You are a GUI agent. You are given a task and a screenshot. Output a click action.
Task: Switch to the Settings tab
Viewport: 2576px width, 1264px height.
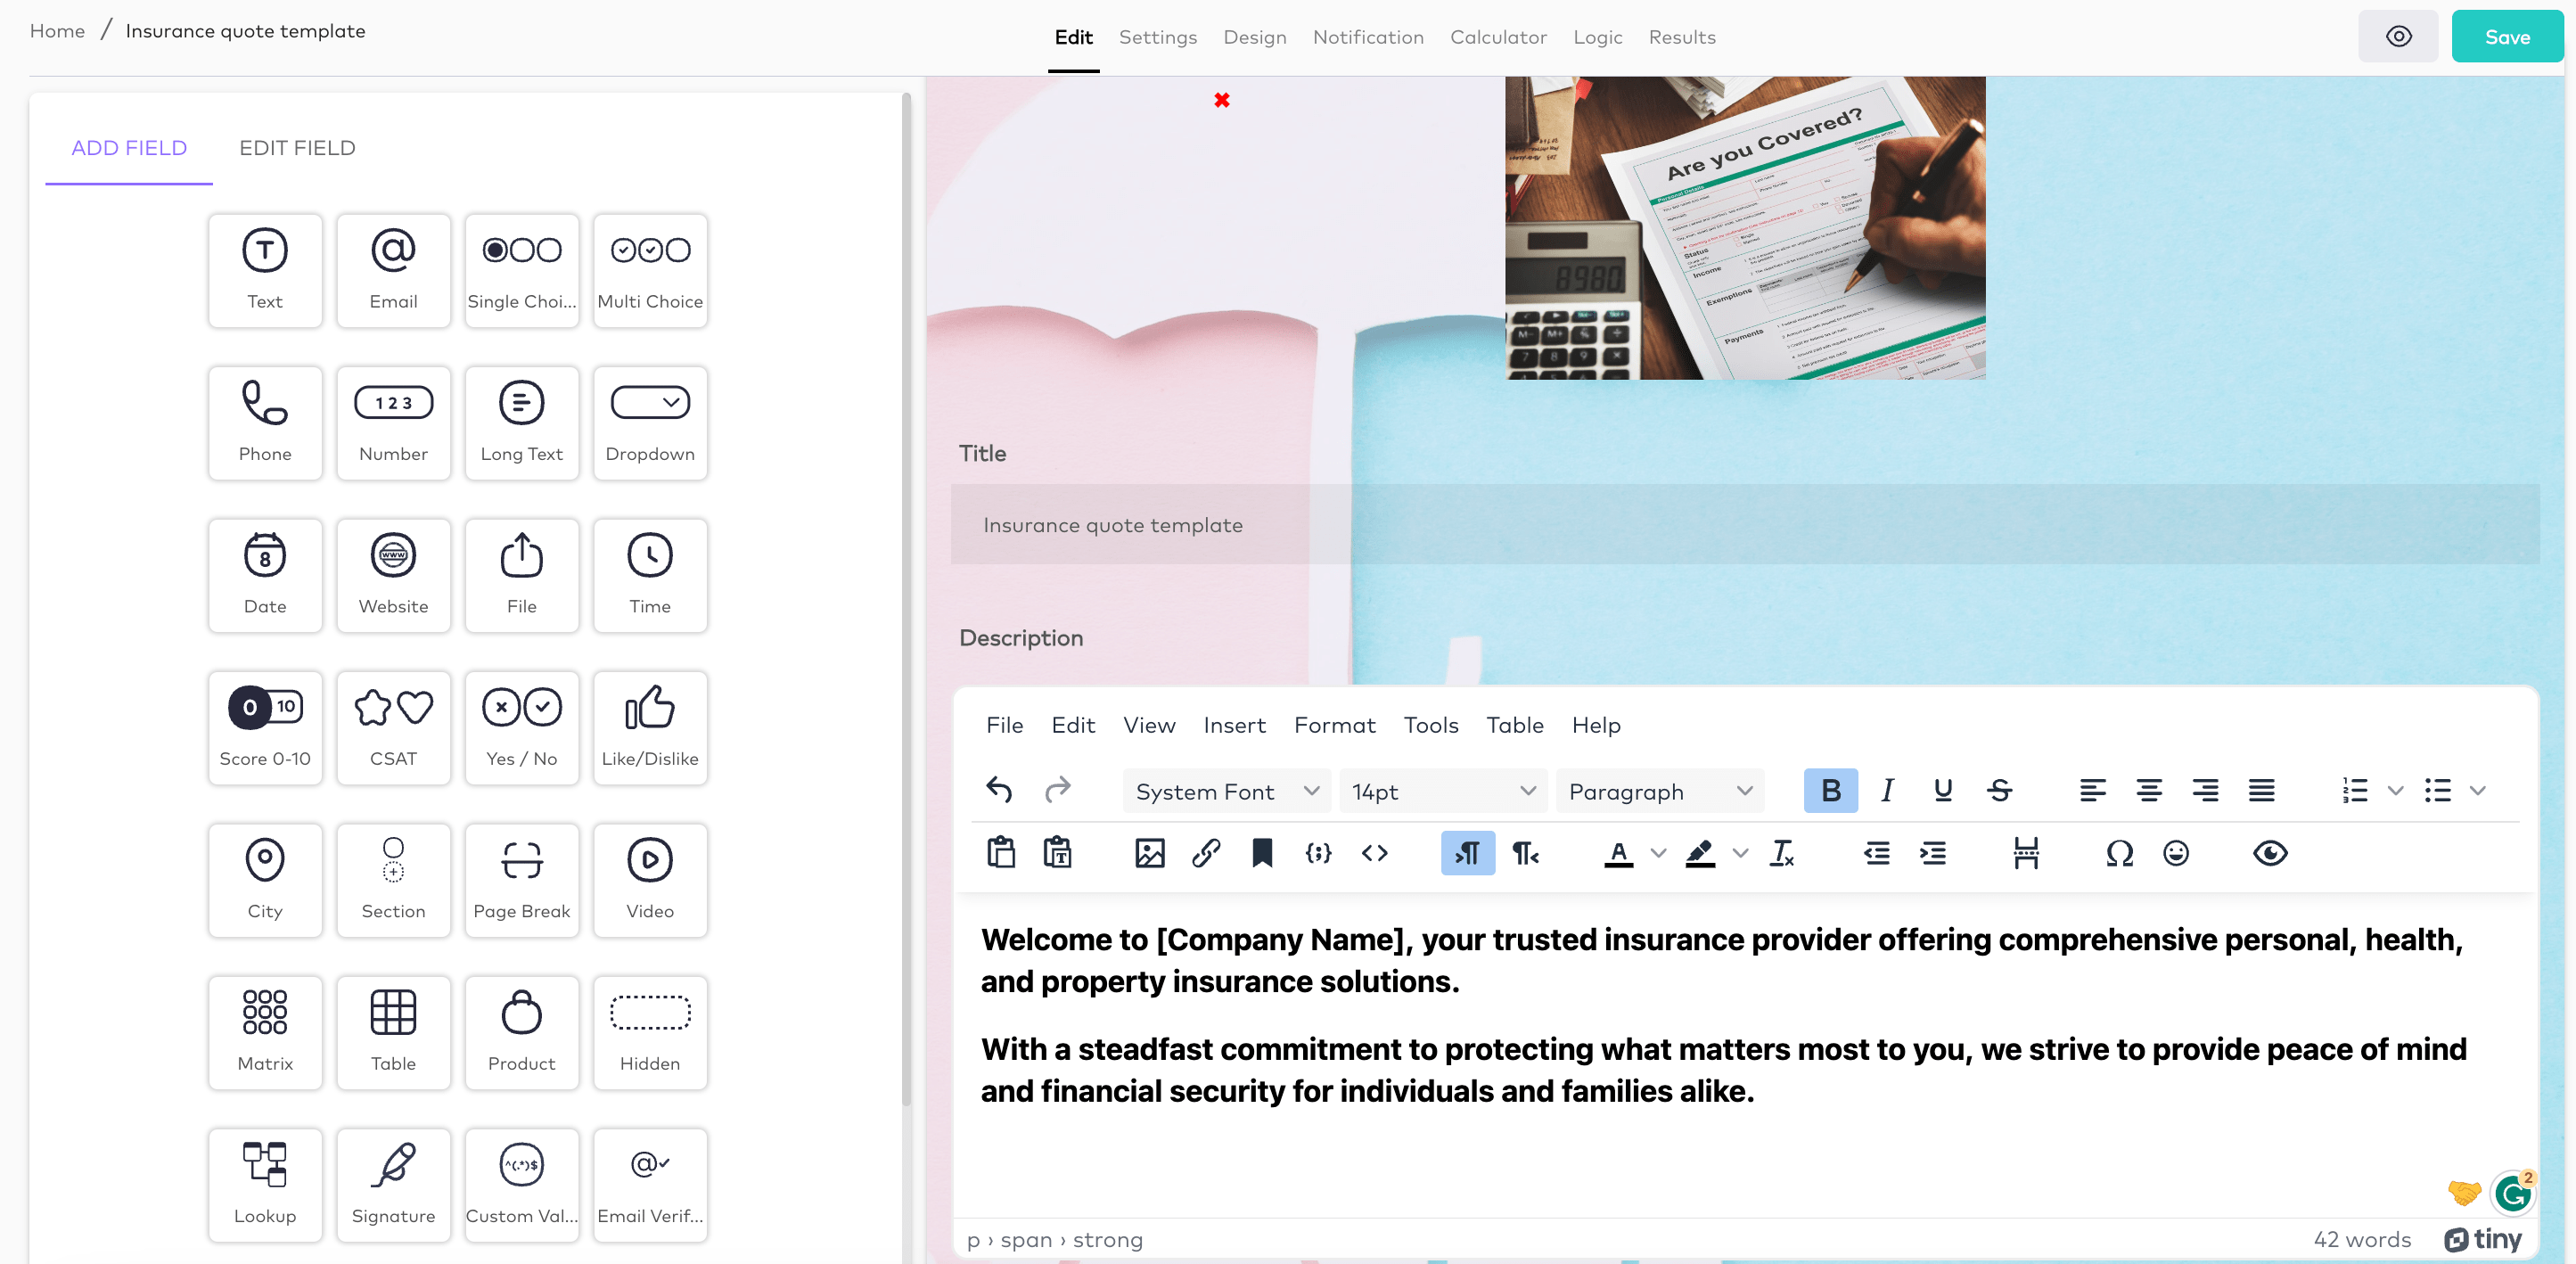(x=1157, y=37)
